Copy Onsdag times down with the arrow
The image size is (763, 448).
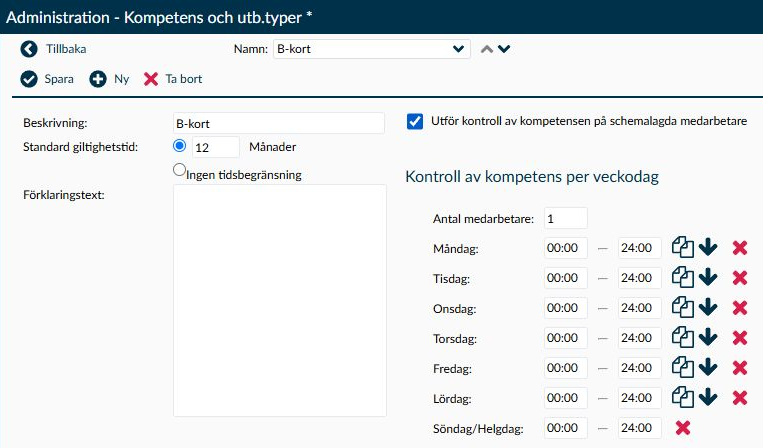pyautogui.click(x=708, y=307)
